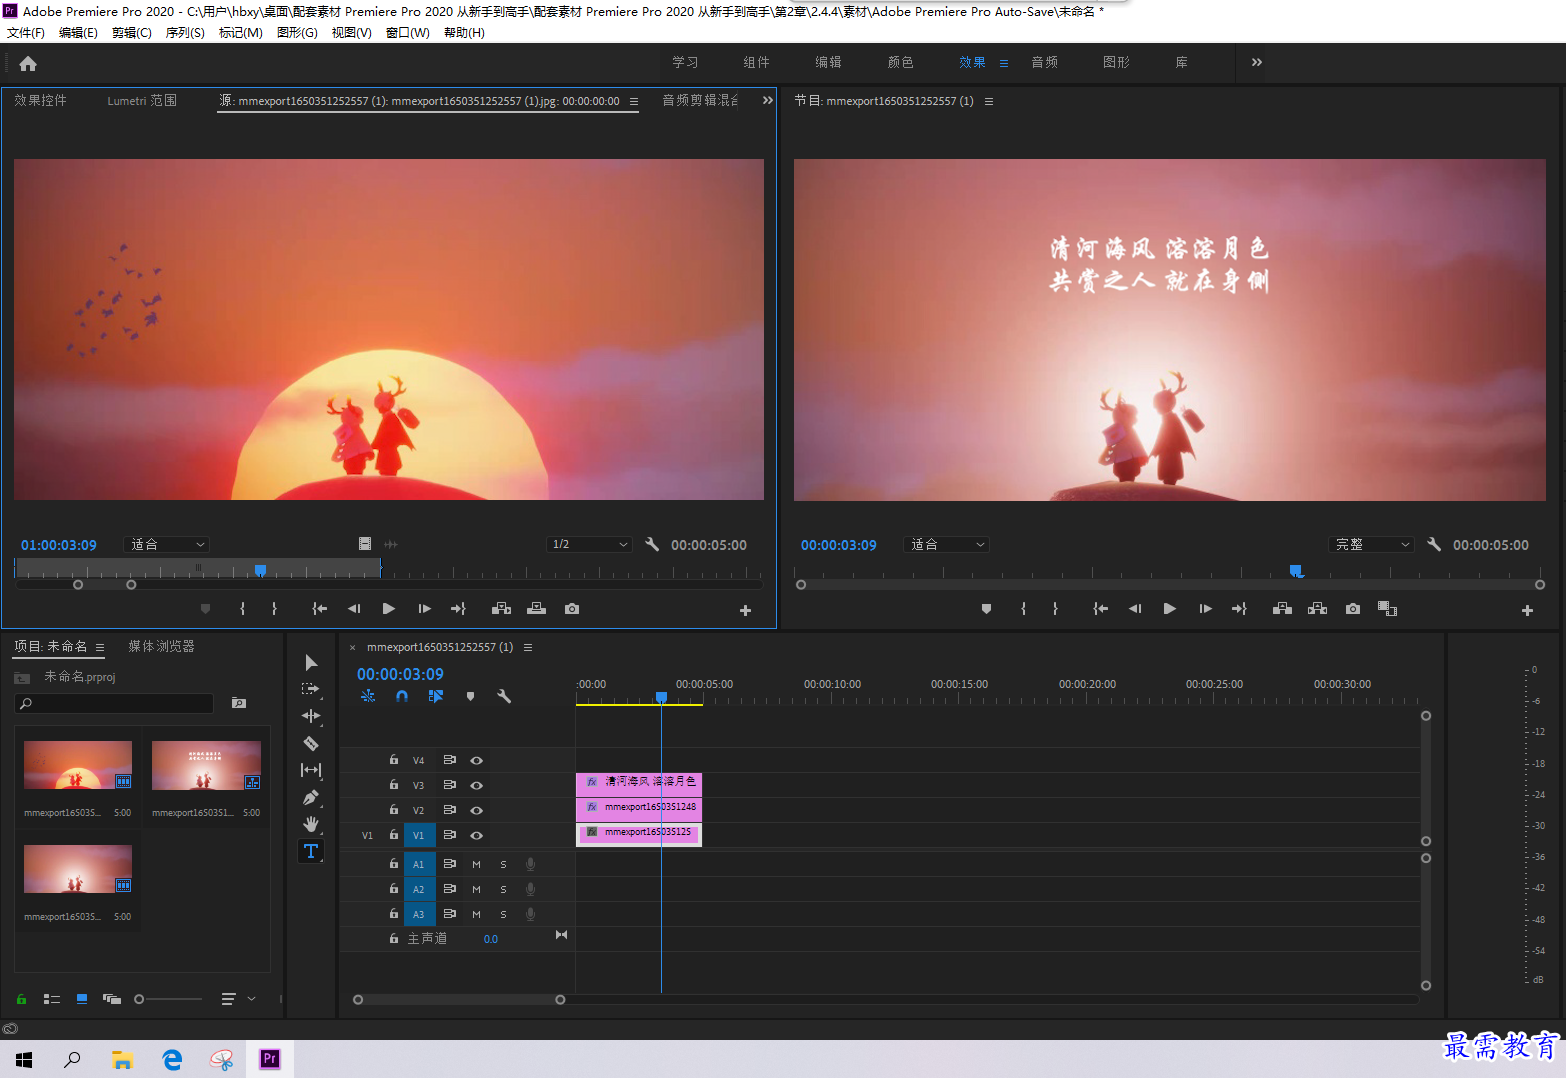Viewport: 1566px width, 1078px height.
Task: Add marker in the timeline header
Action: pyautogui.click(x=470, y=696)
